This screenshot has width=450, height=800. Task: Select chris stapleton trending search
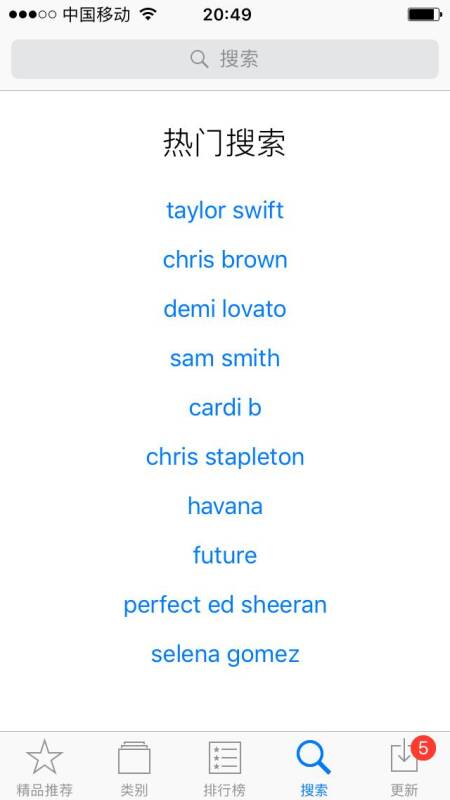224,457
